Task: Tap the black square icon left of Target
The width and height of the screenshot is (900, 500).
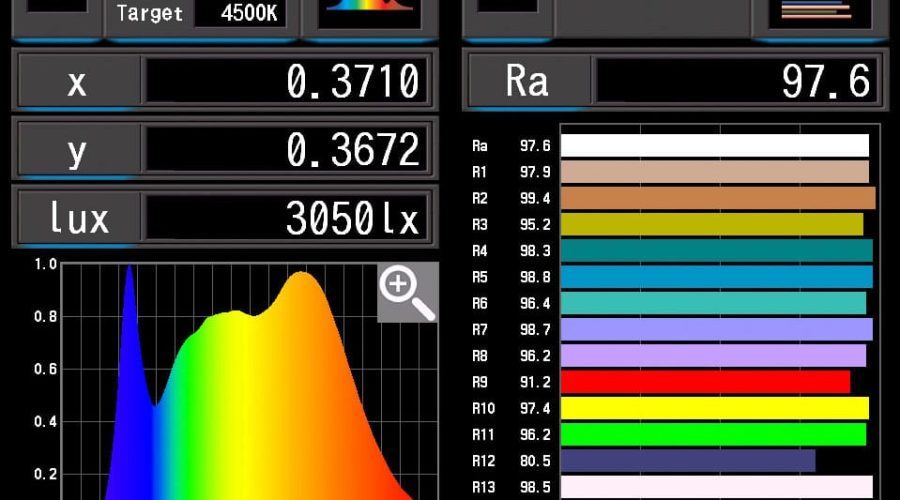Action: [x=56, y=10]
